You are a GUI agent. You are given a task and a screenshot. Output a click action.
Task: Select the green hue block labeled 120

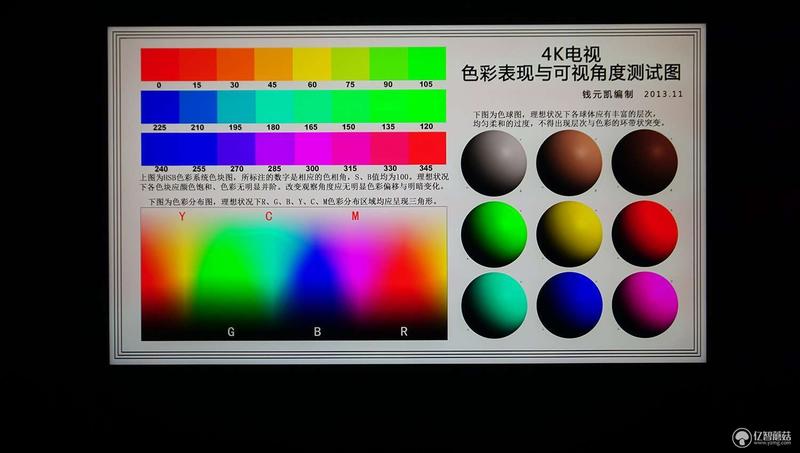[x=427, y=106]
